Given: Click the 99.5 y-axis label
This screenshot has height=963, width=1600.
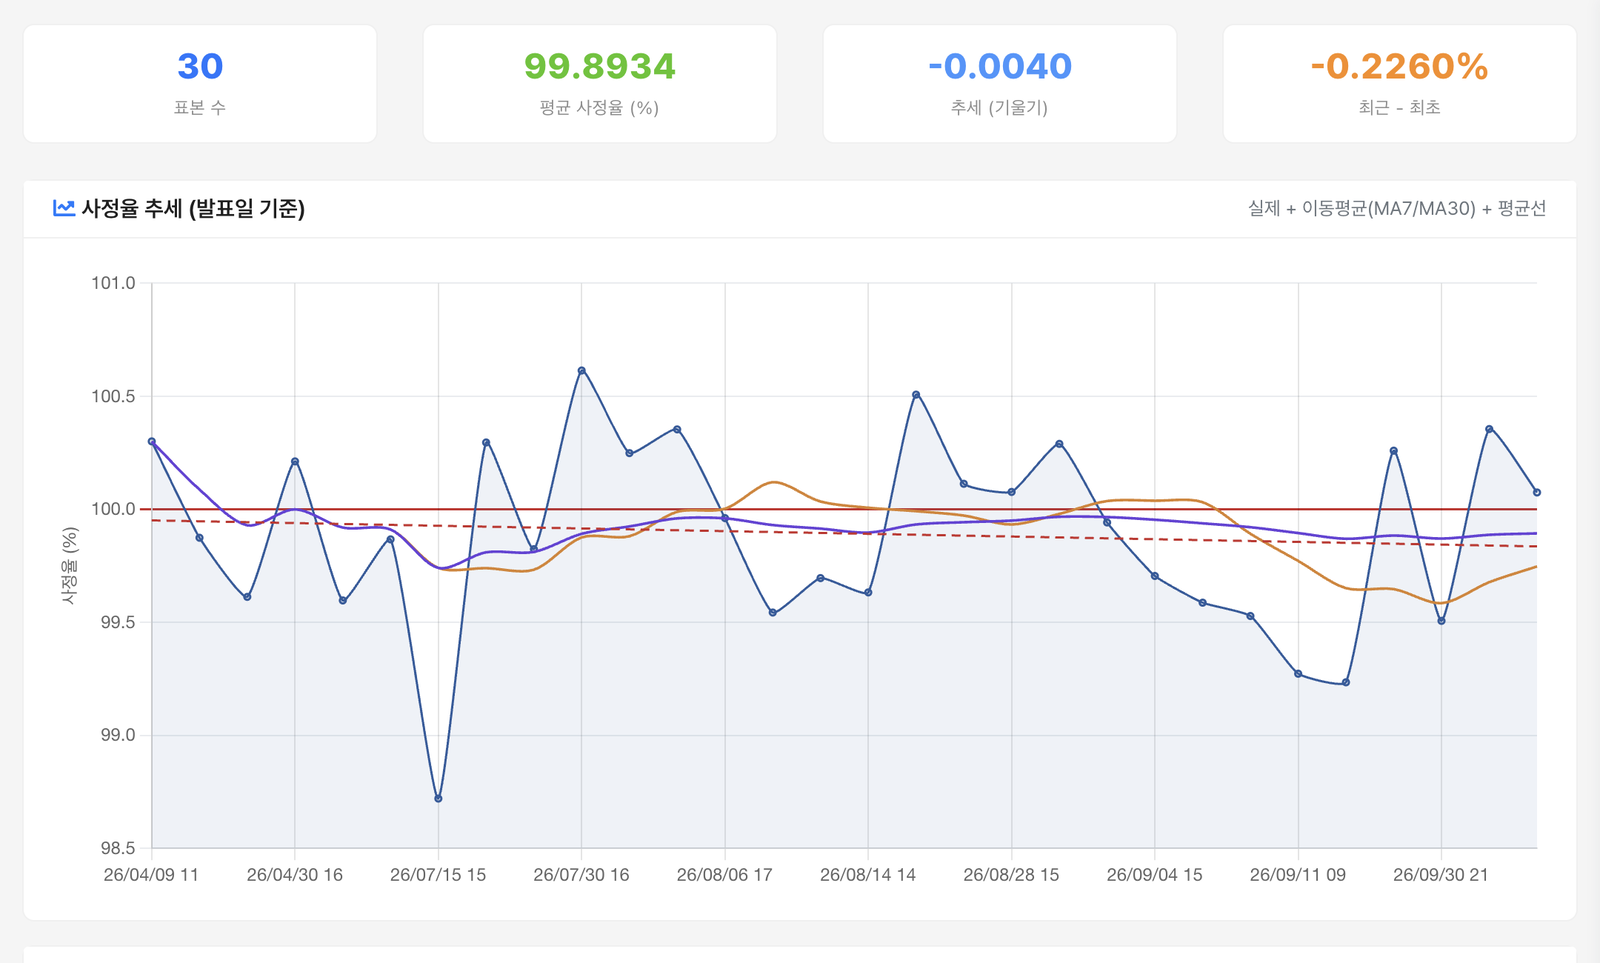Looking at the screenshot, I should click(x=117, y=622).
